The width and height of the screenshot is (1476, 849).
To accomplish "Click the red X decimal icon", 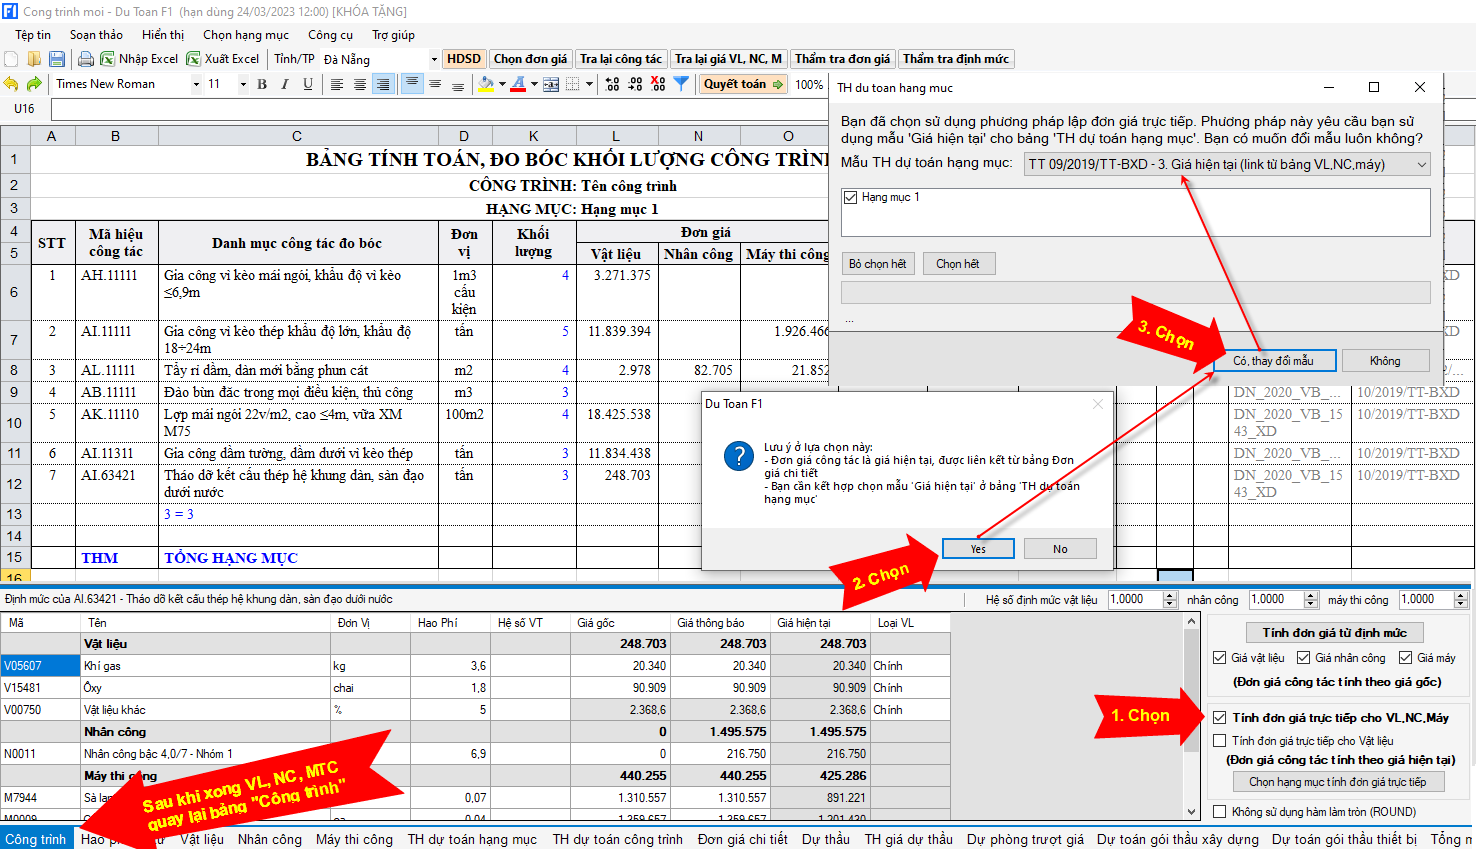I will click(658, 84).
